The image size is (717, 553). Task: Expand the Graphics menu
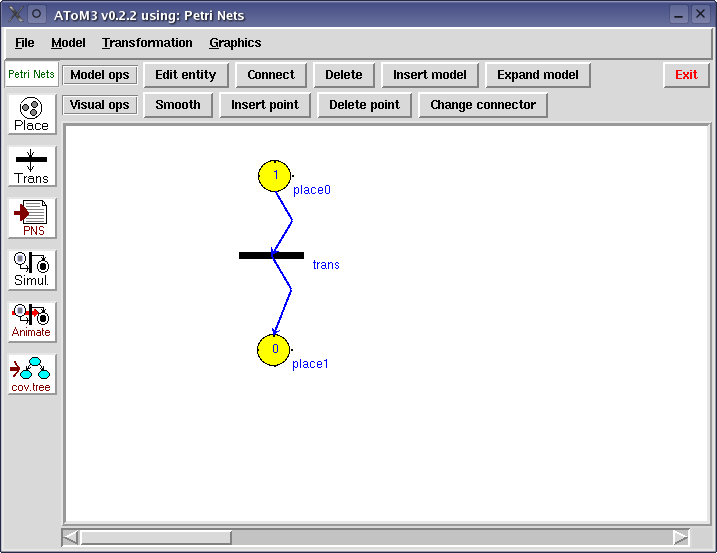click(235, 43)
